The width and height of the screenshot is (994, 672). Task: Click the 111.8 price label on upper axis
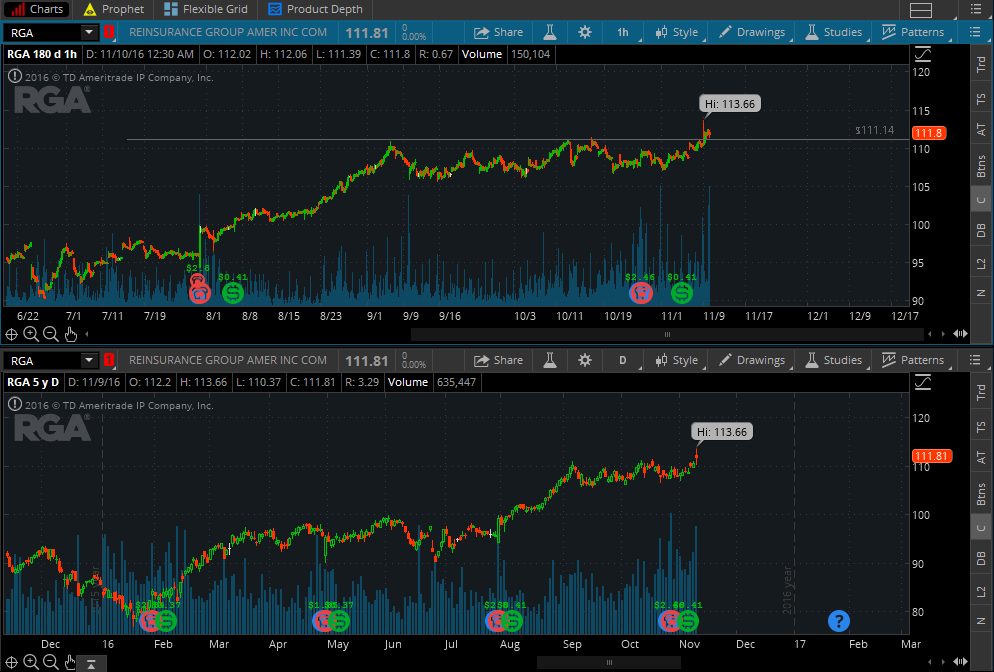(929, 133)
